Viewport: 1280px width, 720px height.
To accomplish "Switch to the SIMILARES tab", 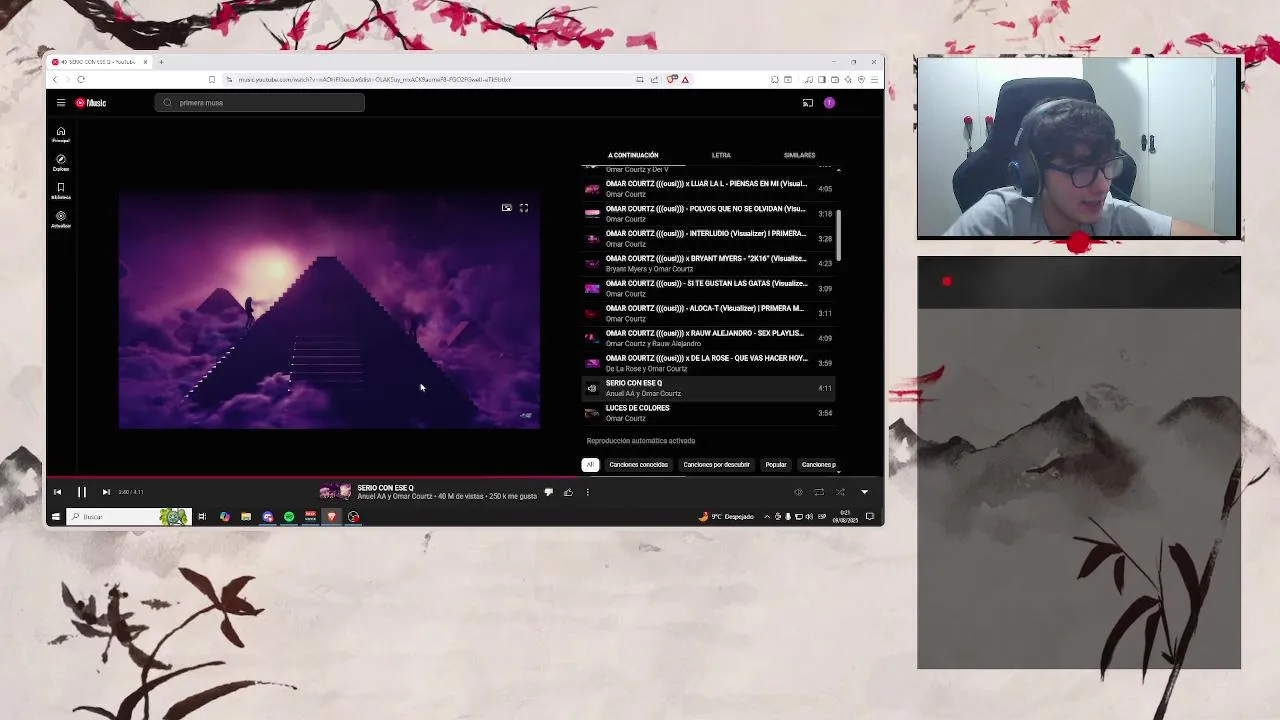I will tap(799, 155).
